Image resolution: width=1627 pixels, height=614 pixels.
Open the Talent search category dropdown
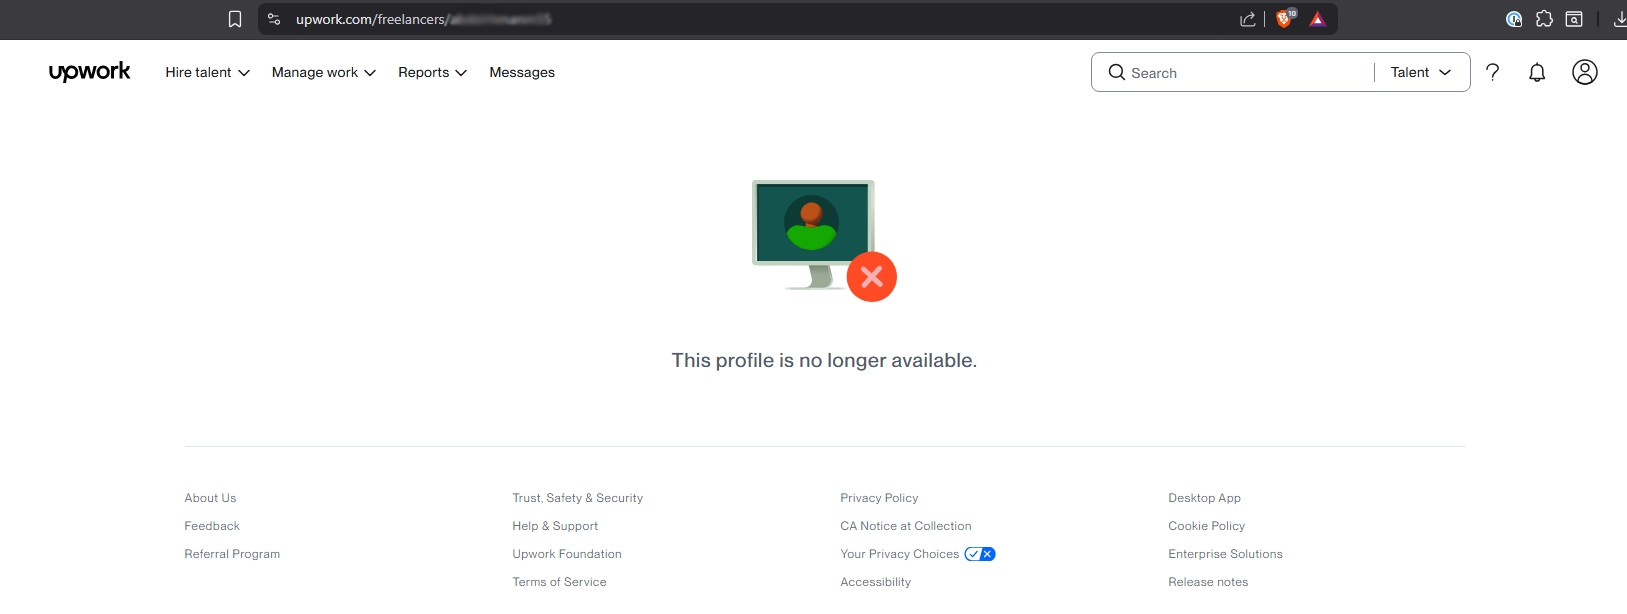[x=1420, y=72]
